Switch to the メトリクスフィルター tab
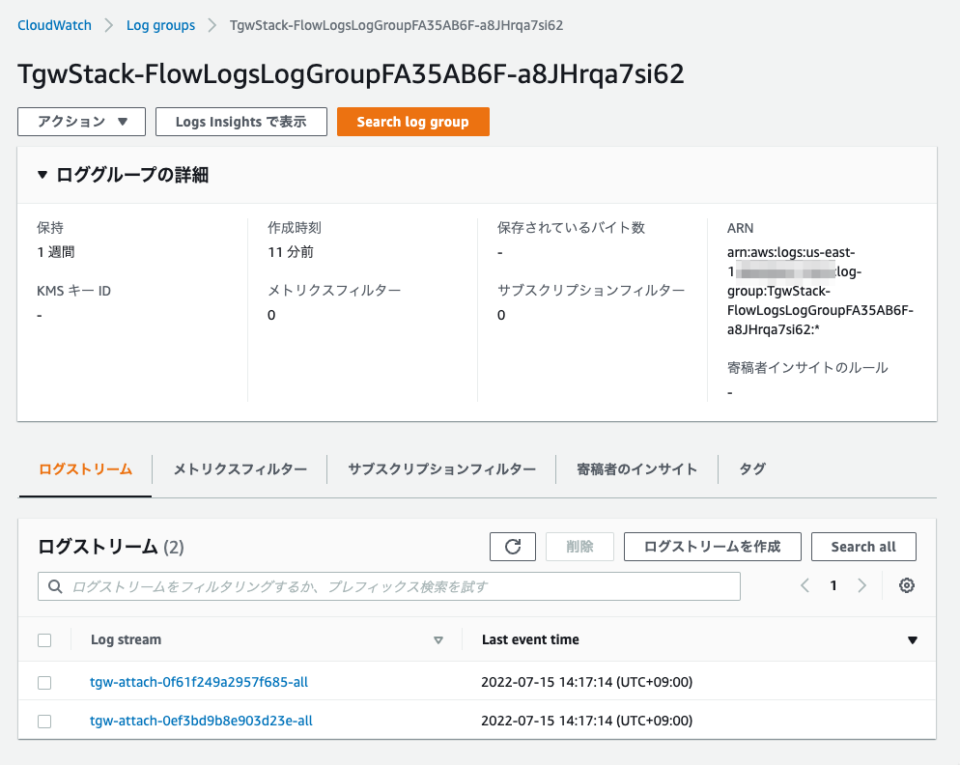 pos(239,467)
